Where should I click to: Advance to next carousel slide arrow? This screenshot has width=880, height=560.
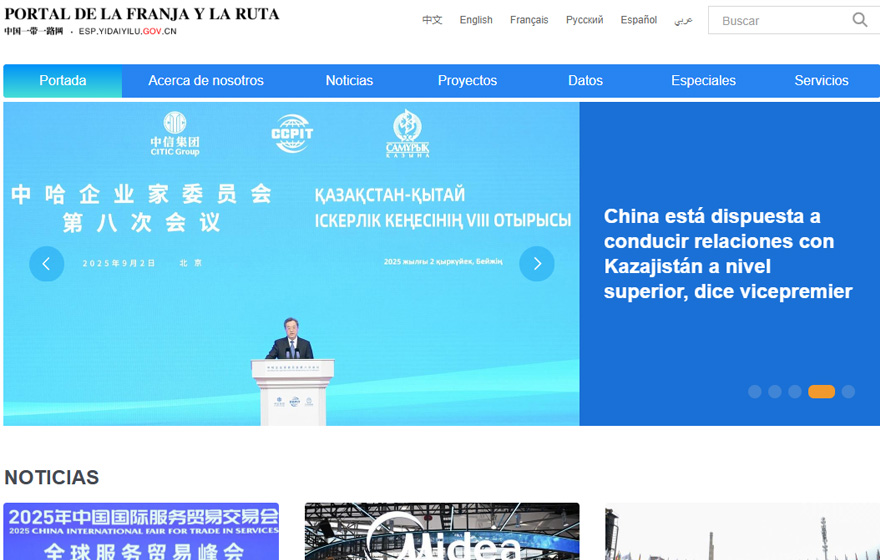pos(537,264)
